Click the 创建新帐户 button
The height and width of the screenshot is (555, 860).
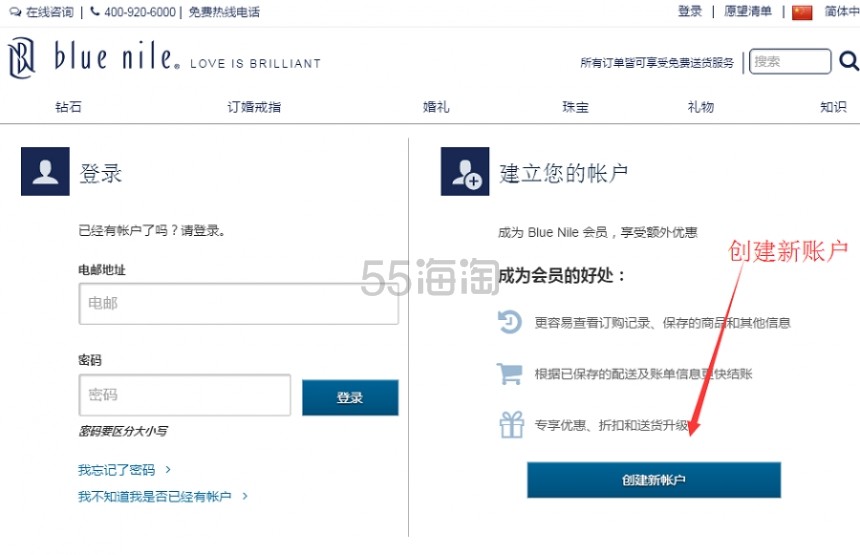653,480
